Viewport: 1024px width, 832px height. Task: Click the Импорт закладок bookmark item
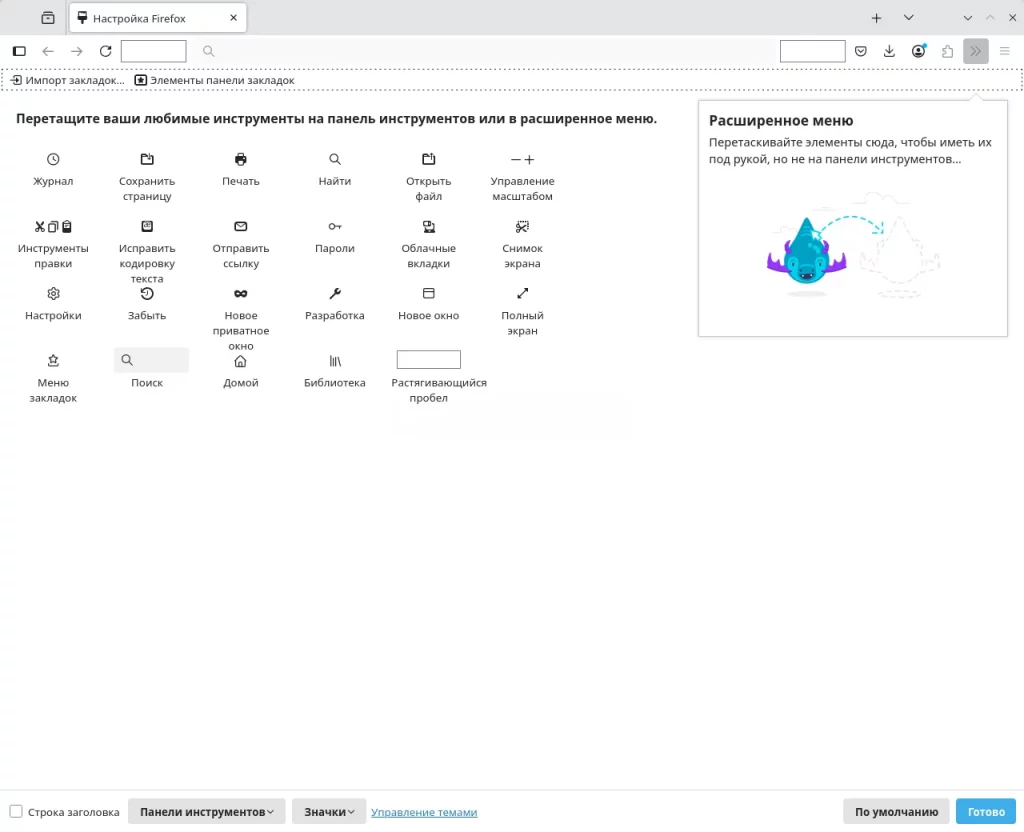point(67,80)
